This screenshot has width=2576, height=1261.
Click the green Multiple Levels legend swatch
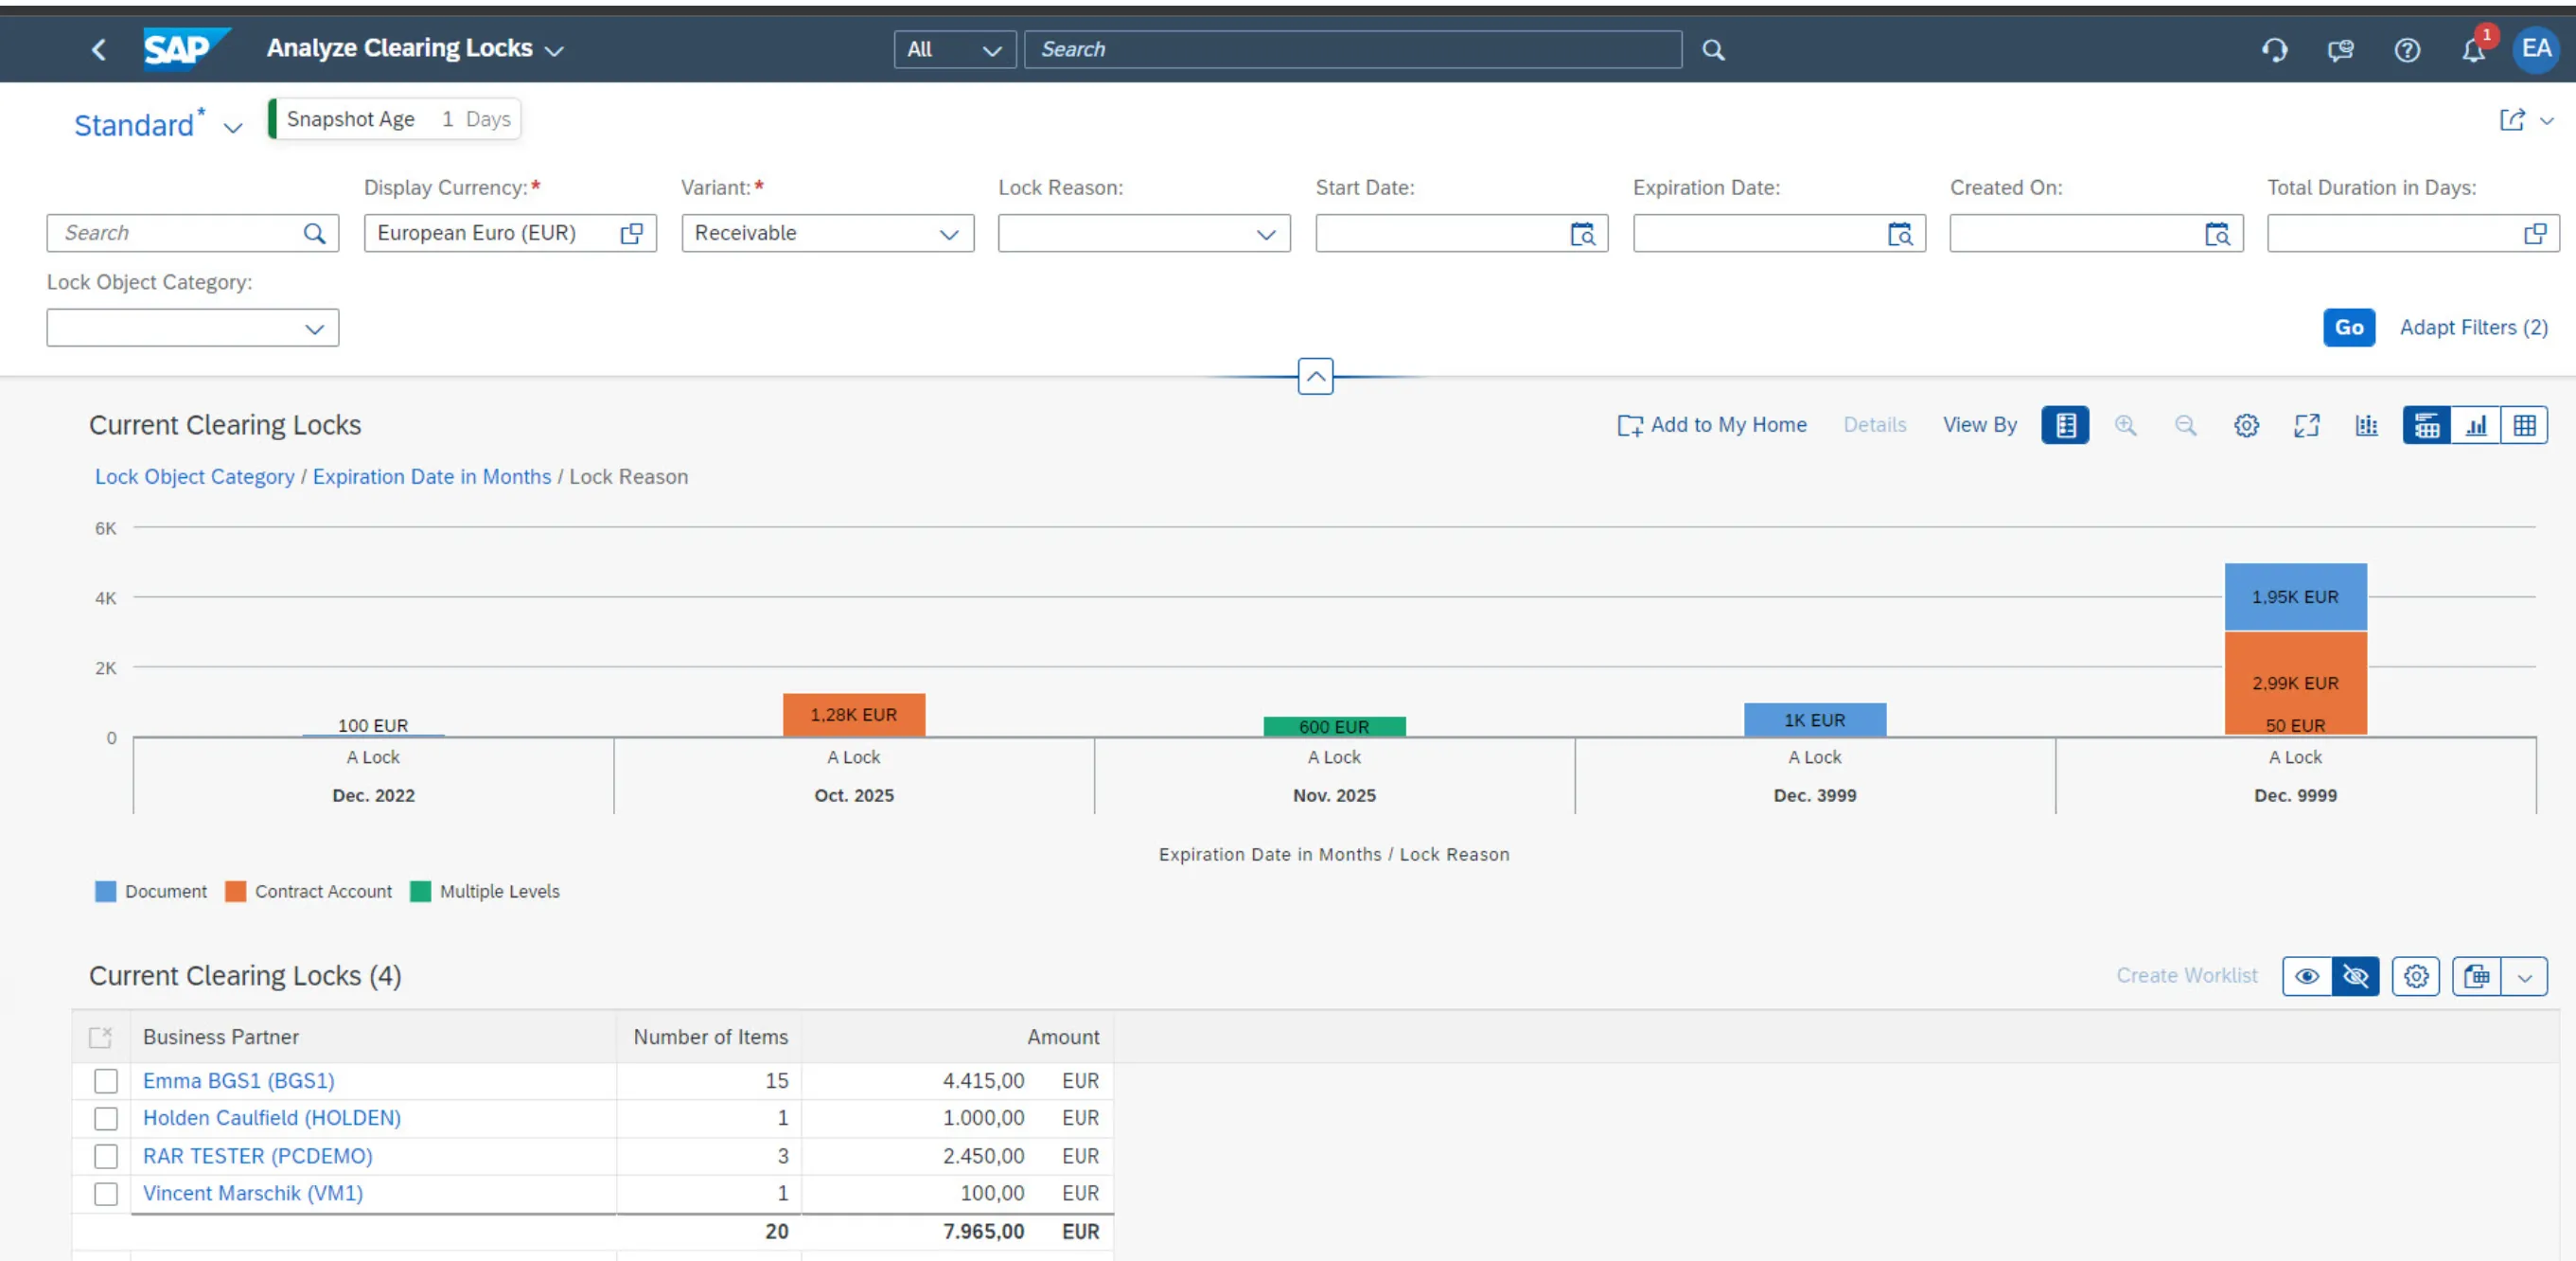point(420,891)
